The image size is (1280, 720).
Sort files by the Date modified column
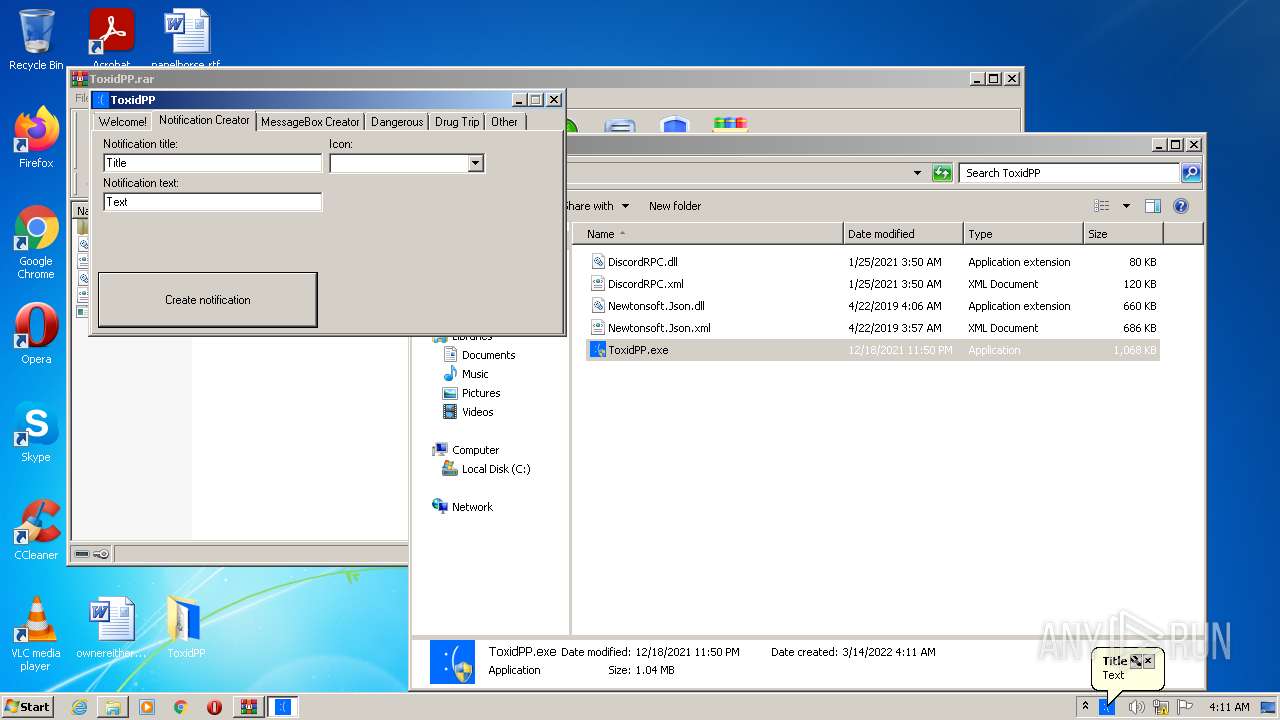click(903, 234)
